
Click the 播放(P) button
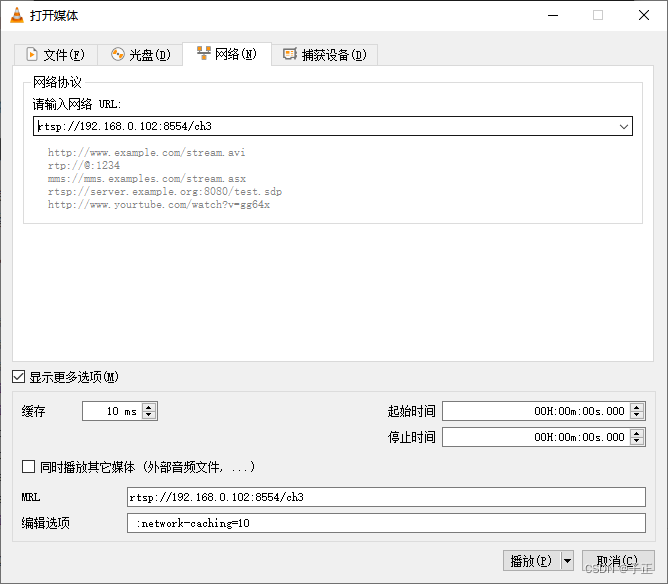point(532,561)
